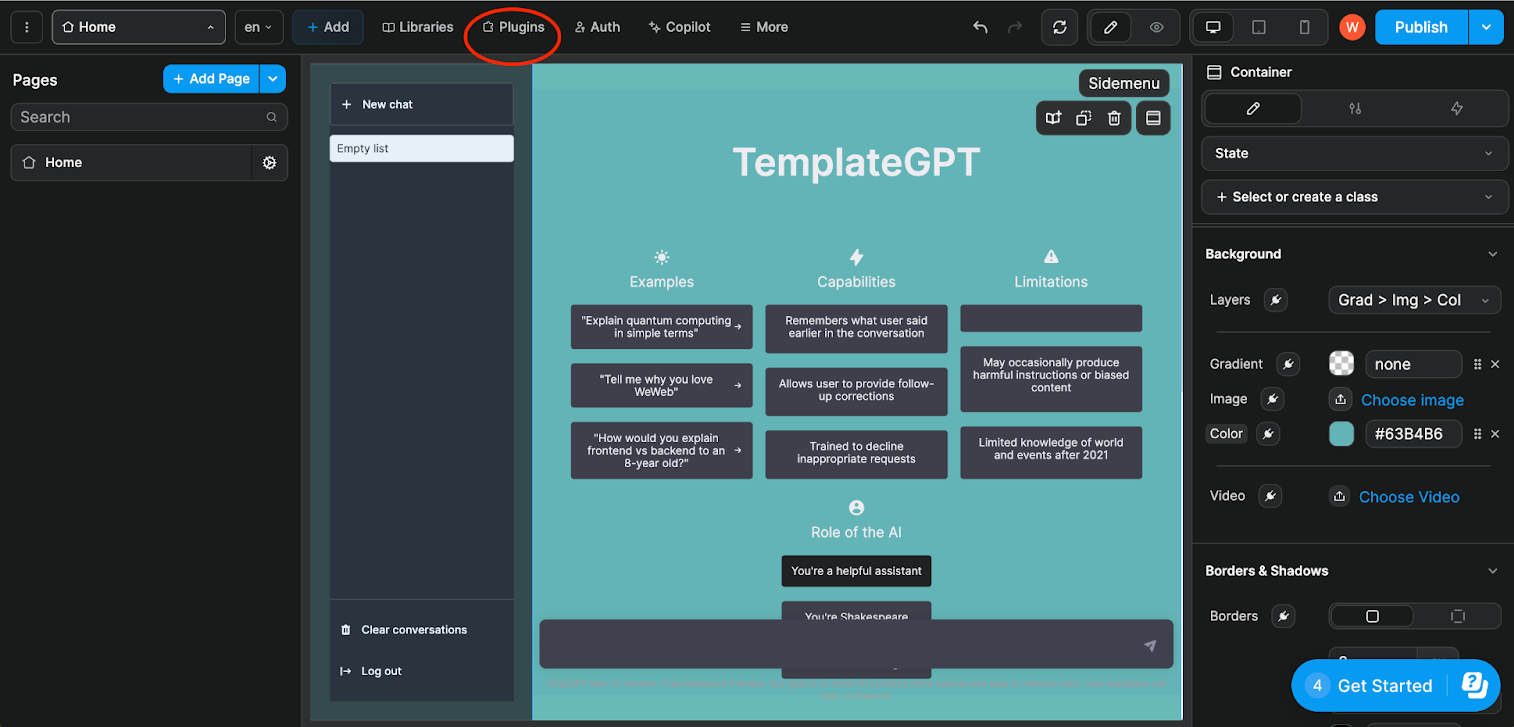This screenshot has height=727, width=1514.
Task: Refresh the project using the sync icon
Action: pyautogui.click(x=1060, y=27)
